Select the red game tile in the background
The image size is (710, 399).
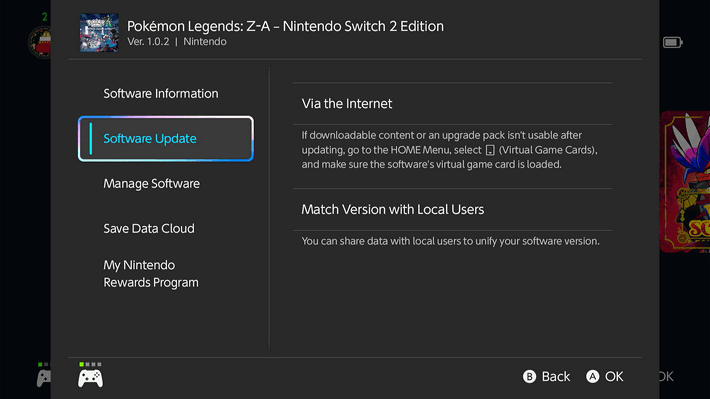click(x=684, y=182)
